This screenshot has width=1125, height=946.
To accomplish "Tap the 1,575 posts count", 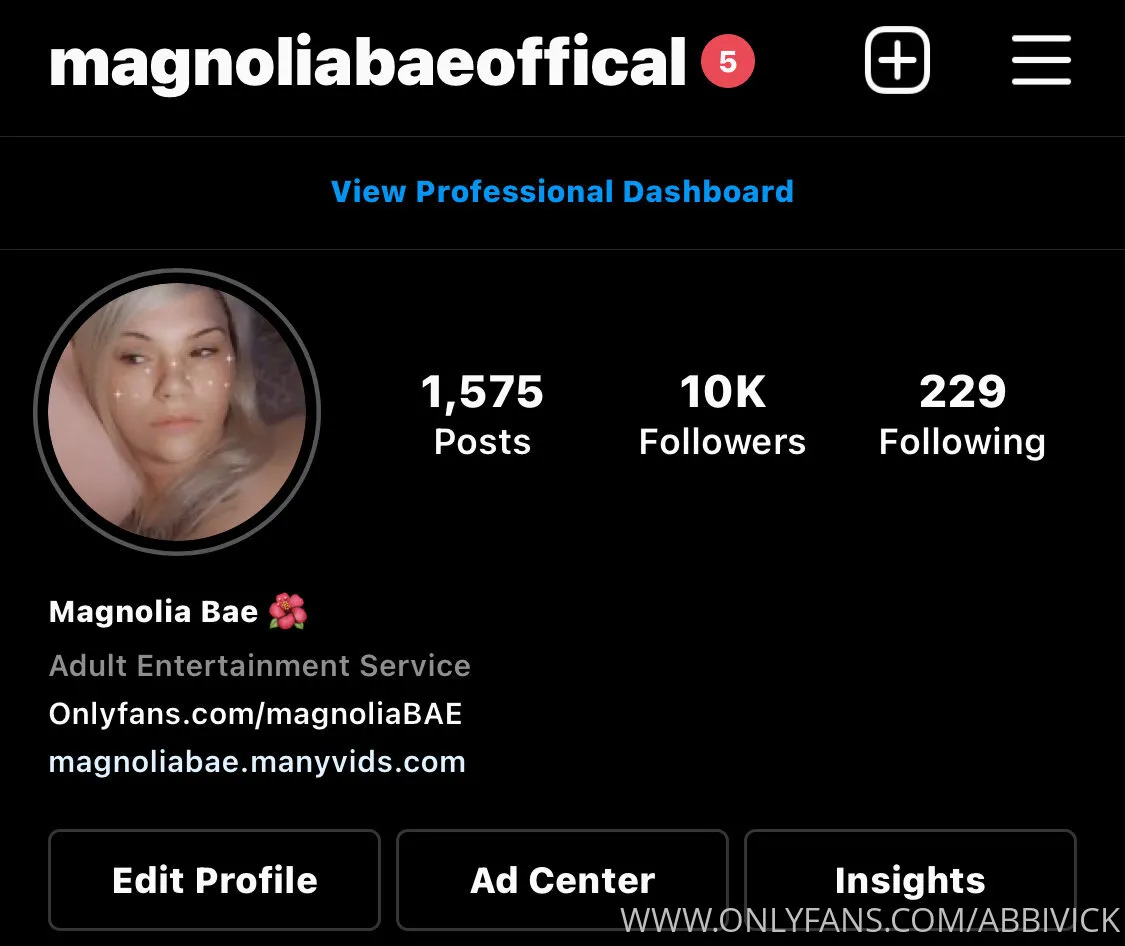I will click(482, 414).
